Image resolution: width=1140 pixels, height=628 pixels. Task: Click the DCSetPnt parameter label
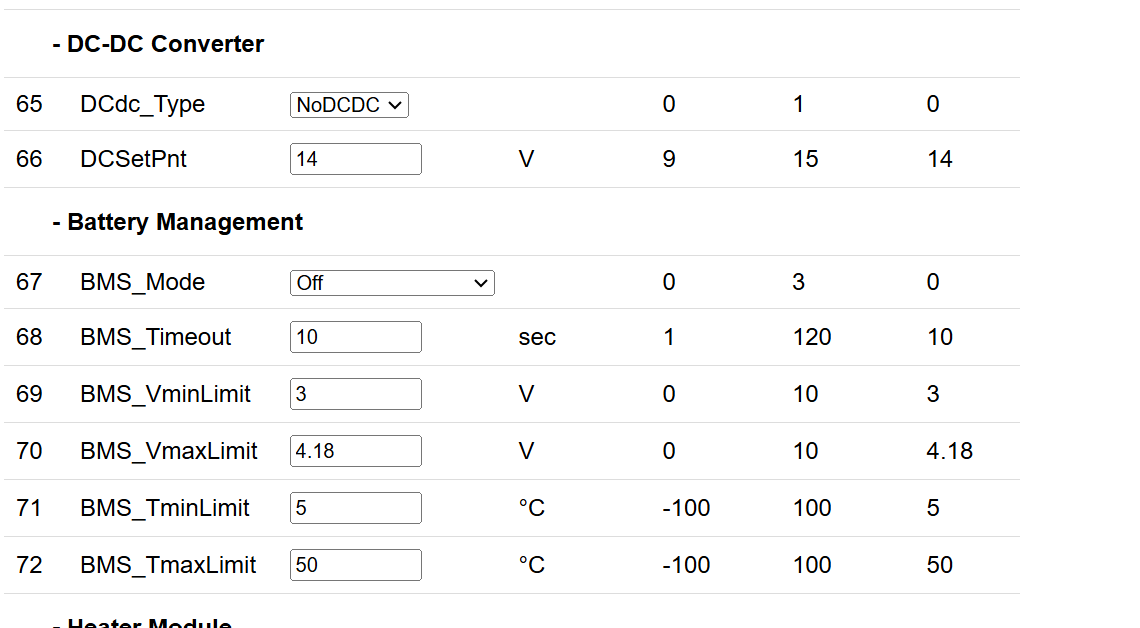click(133, 159)
